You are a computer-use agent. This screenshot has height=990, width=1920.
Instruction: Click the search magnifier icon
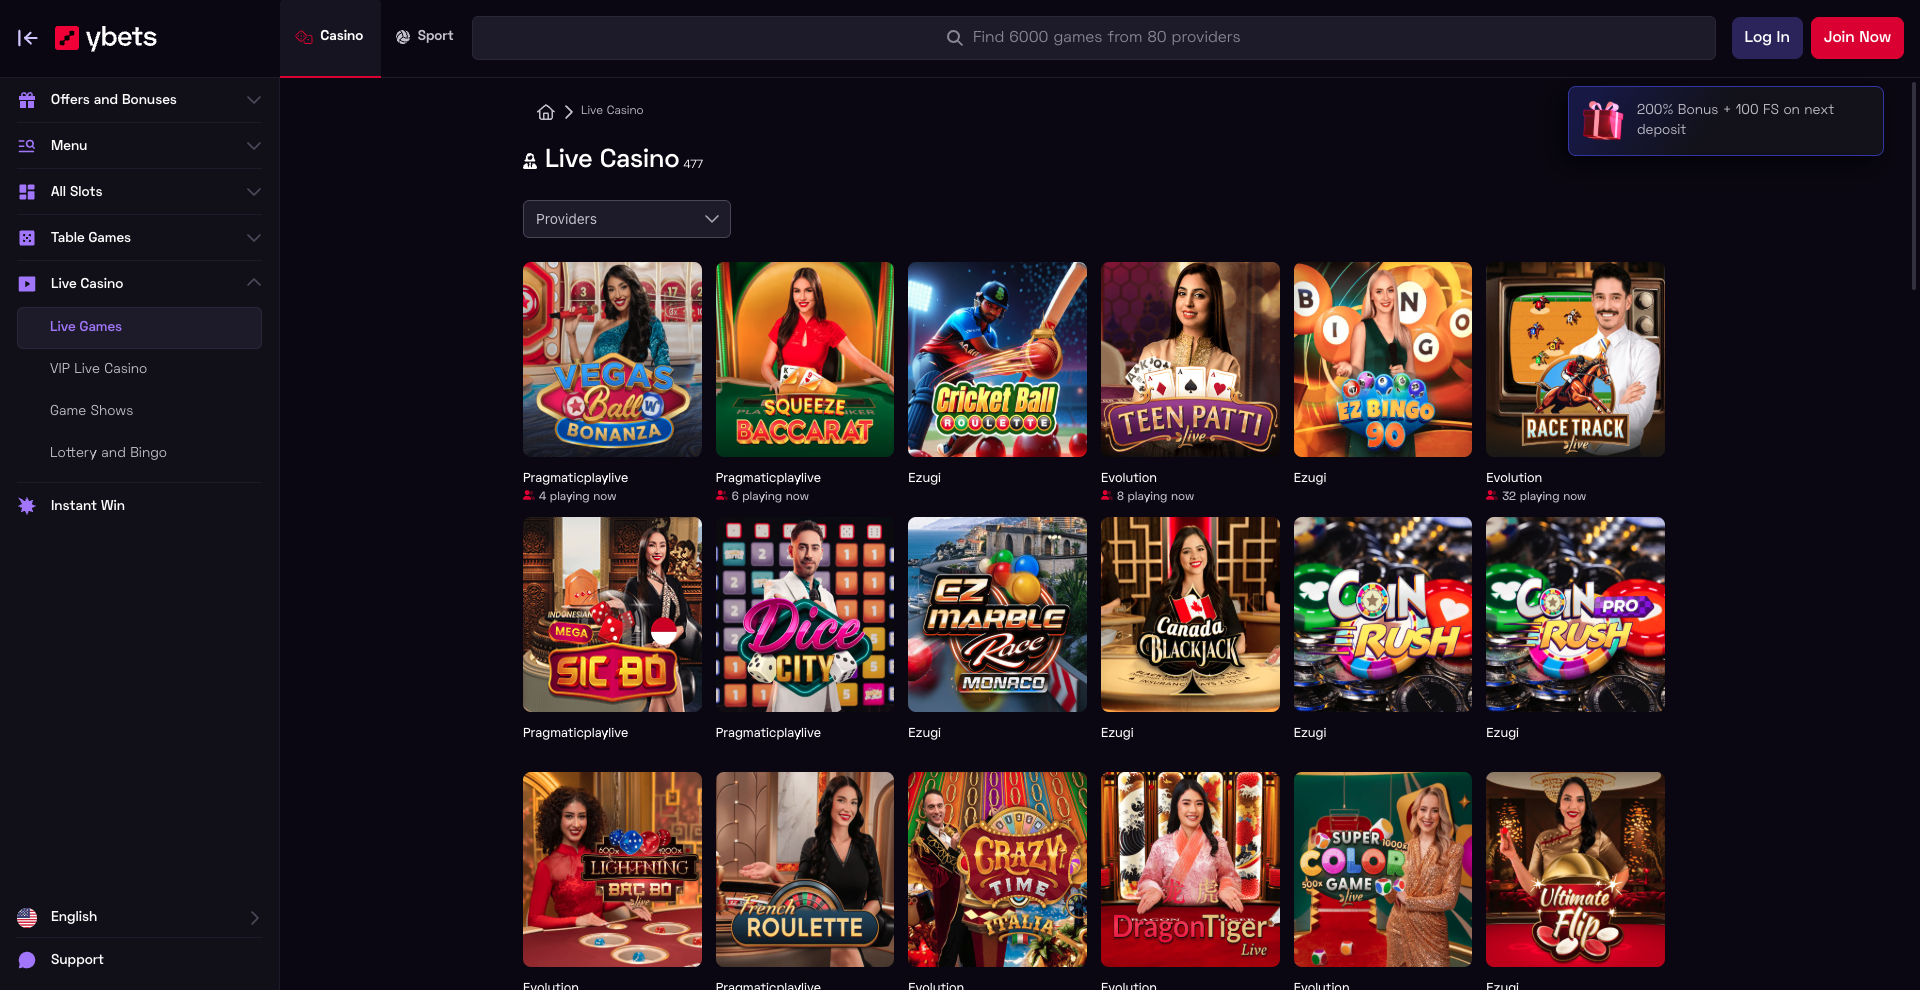click(x=954, y=38)
